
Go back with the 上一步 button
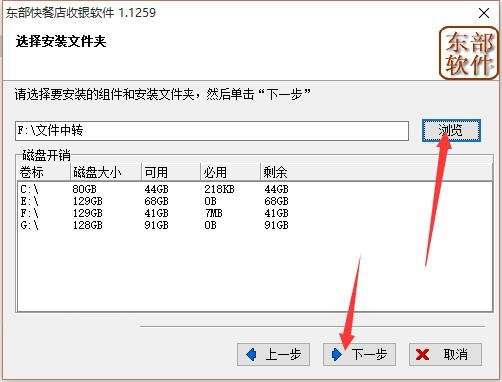pyautogui.click(x=273, y=354)
